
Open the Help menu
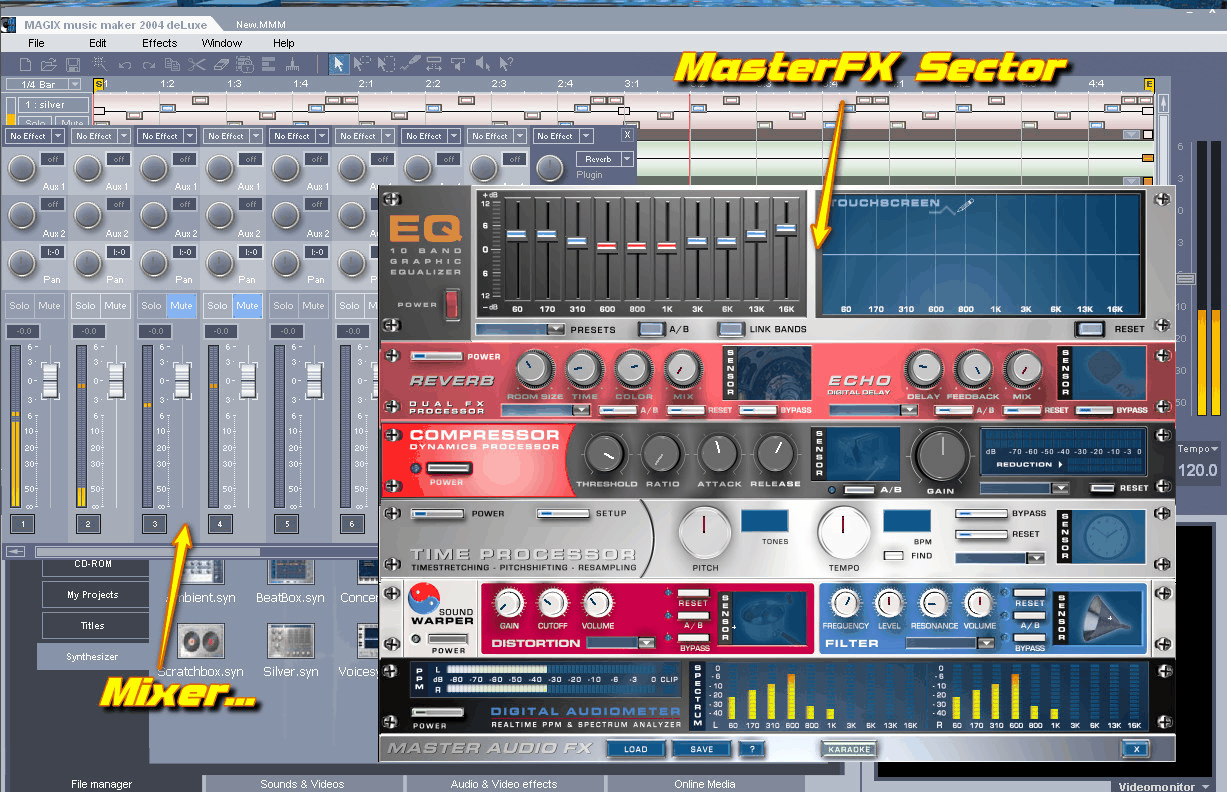(x=284, y=43)
